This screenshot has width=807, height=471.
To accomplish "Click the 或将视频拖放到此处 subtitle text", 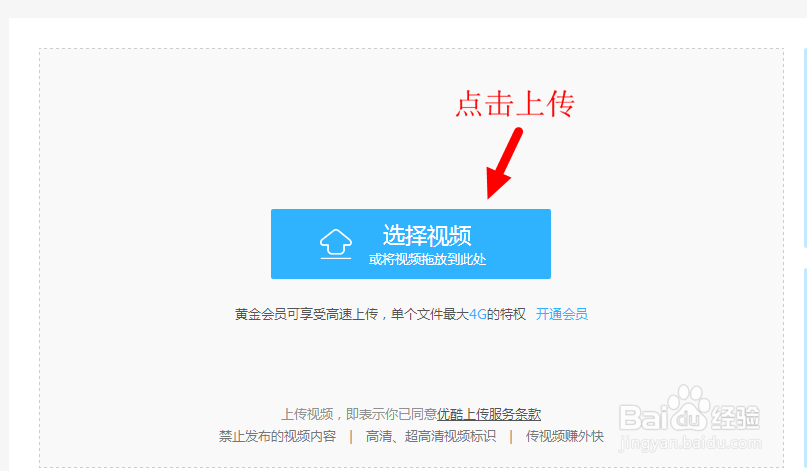I will [x=427, y=259].
